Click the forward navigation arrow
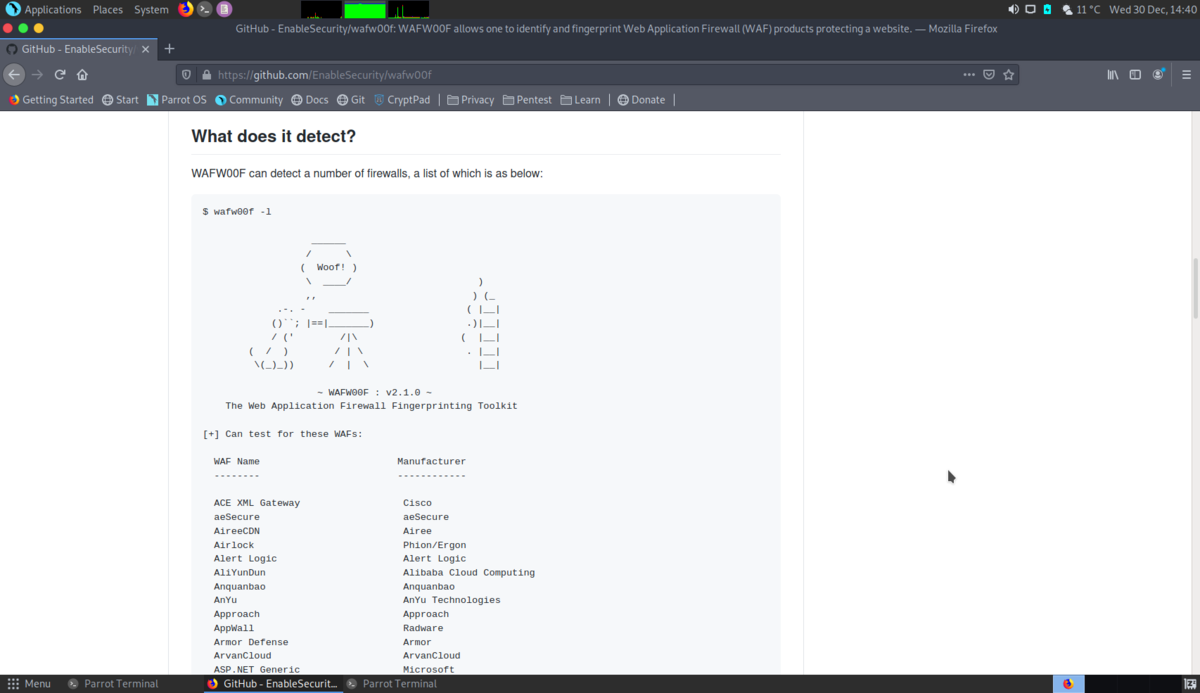Image resolution: width=1200 pixels, height=693 pixels. pyautogui.click(x=38, y=74)
